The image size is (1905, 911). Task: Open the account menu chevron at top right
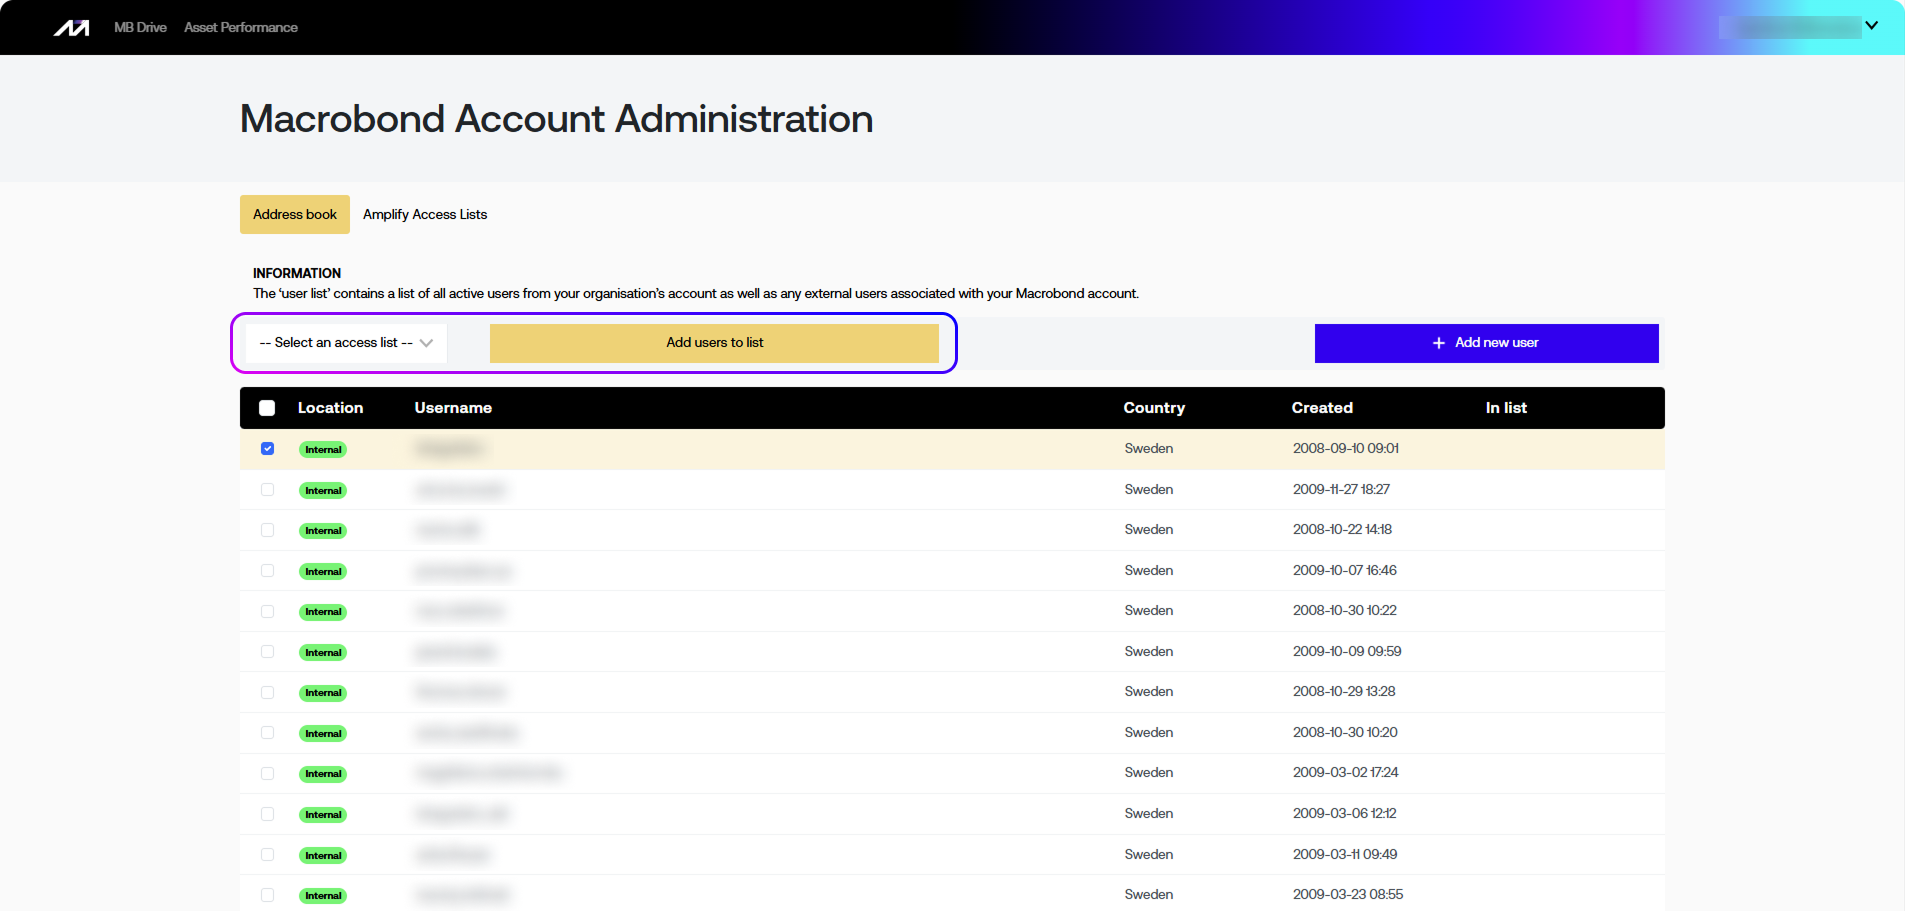[x=1871, y=26]
